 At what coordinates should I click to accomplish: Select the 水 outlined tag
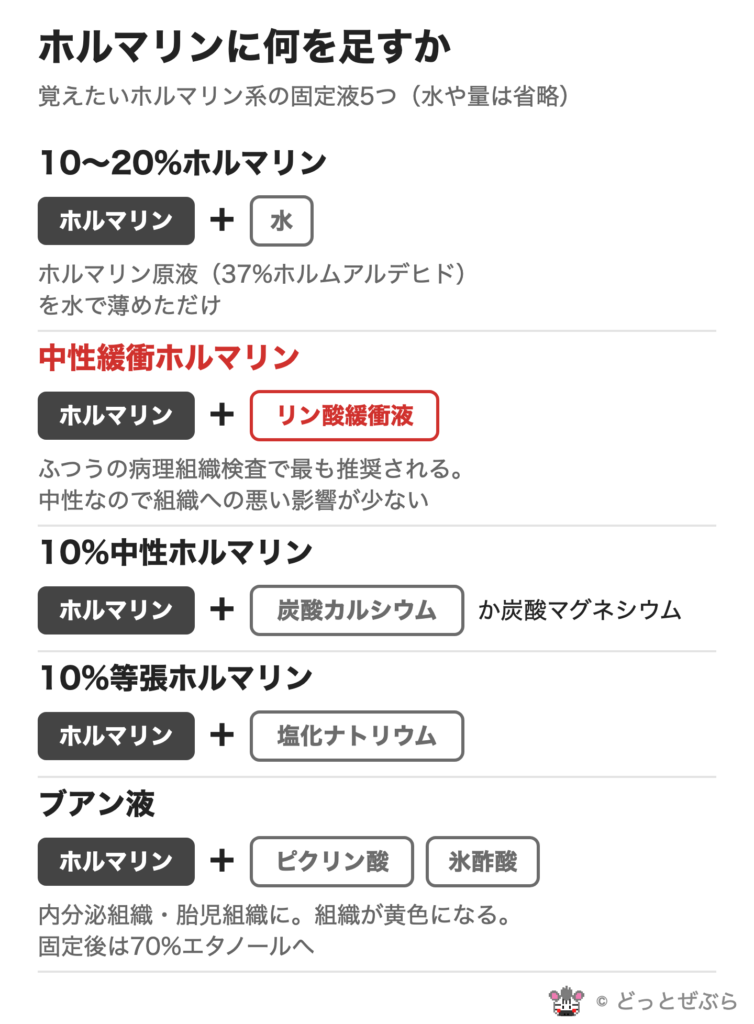point(281,221)
